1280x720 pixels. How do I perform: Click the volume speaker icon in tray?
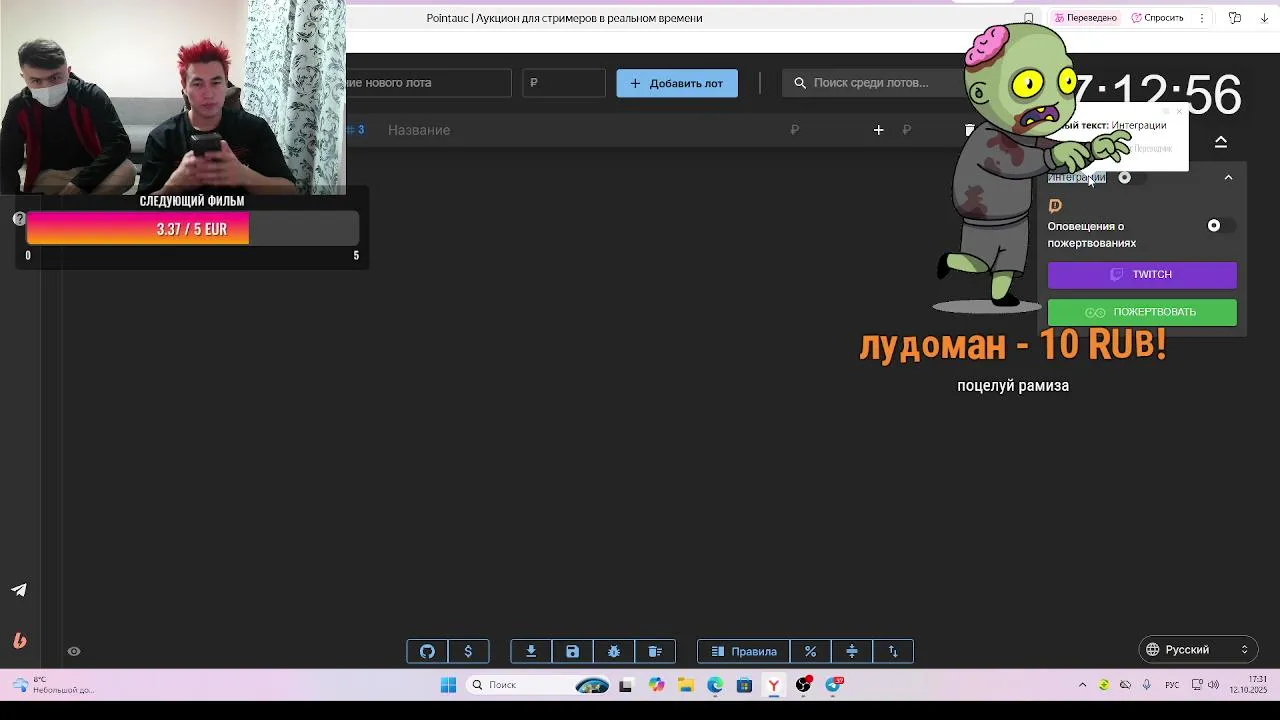[1213, 685]
